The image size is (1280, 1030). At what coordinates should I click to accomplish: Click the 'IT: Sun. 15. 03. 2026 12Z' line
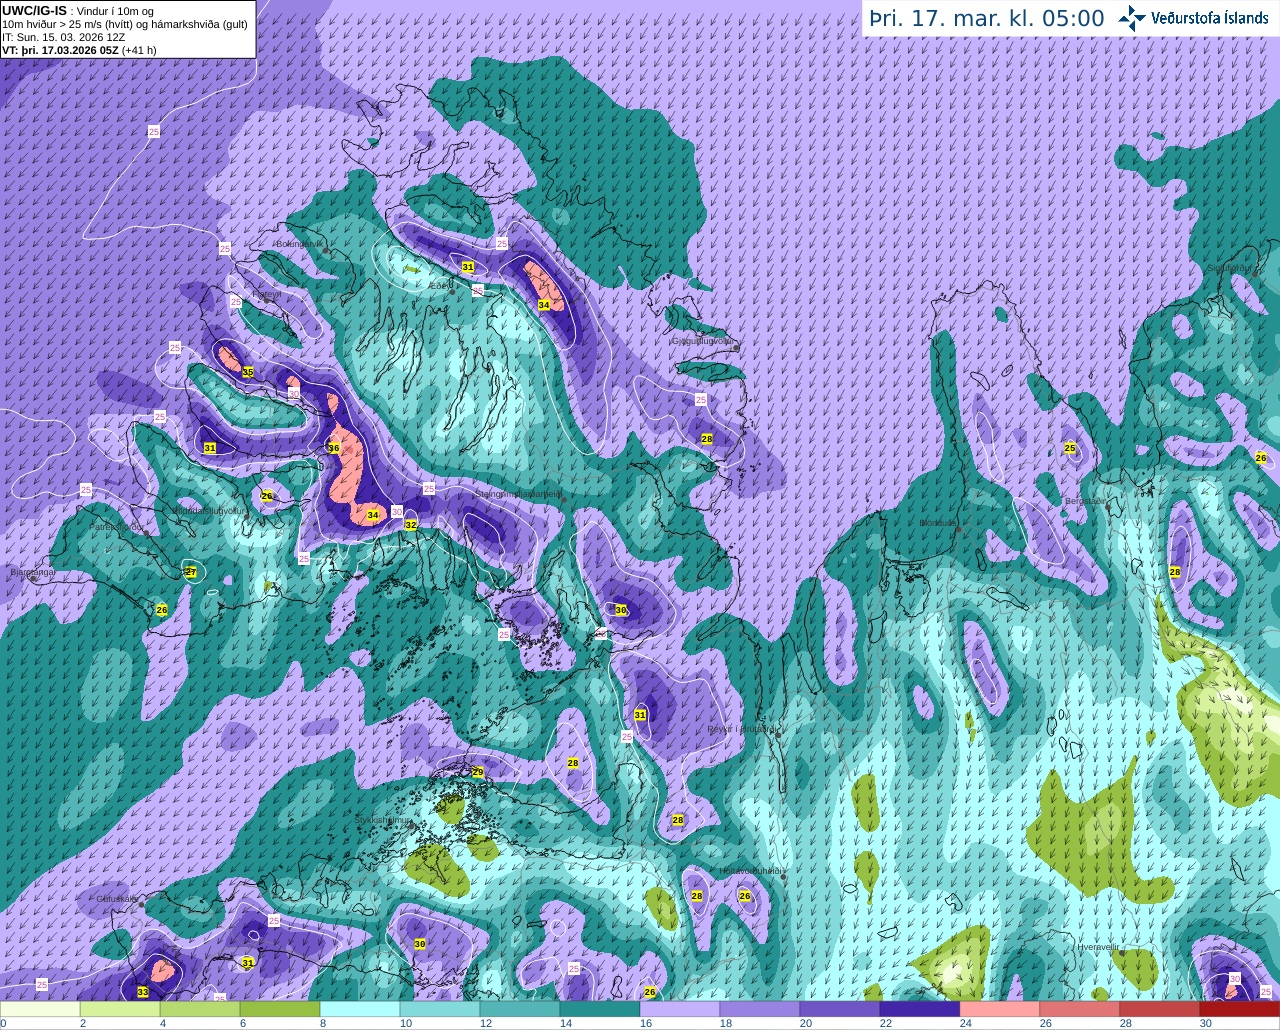coord(63,36)
